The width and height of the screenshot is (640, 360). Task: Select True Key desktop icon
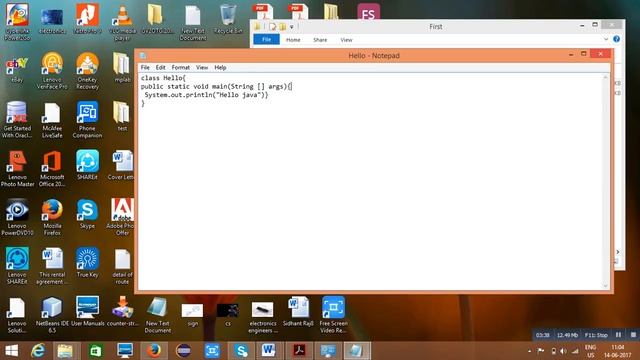tap(87, 262)
